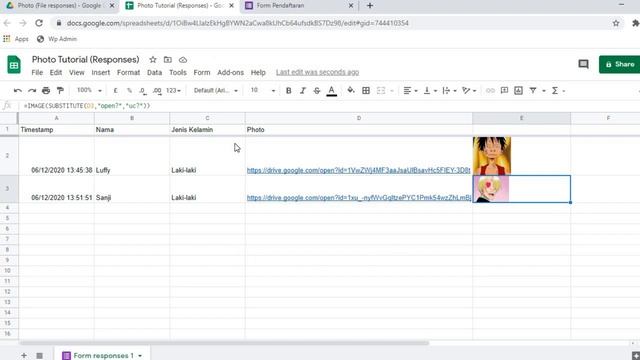Image resolution: width=640 pixels, height=360 pixels.
Task: Open the more number formats 123 dropdown
Action: tap(173, 91)
